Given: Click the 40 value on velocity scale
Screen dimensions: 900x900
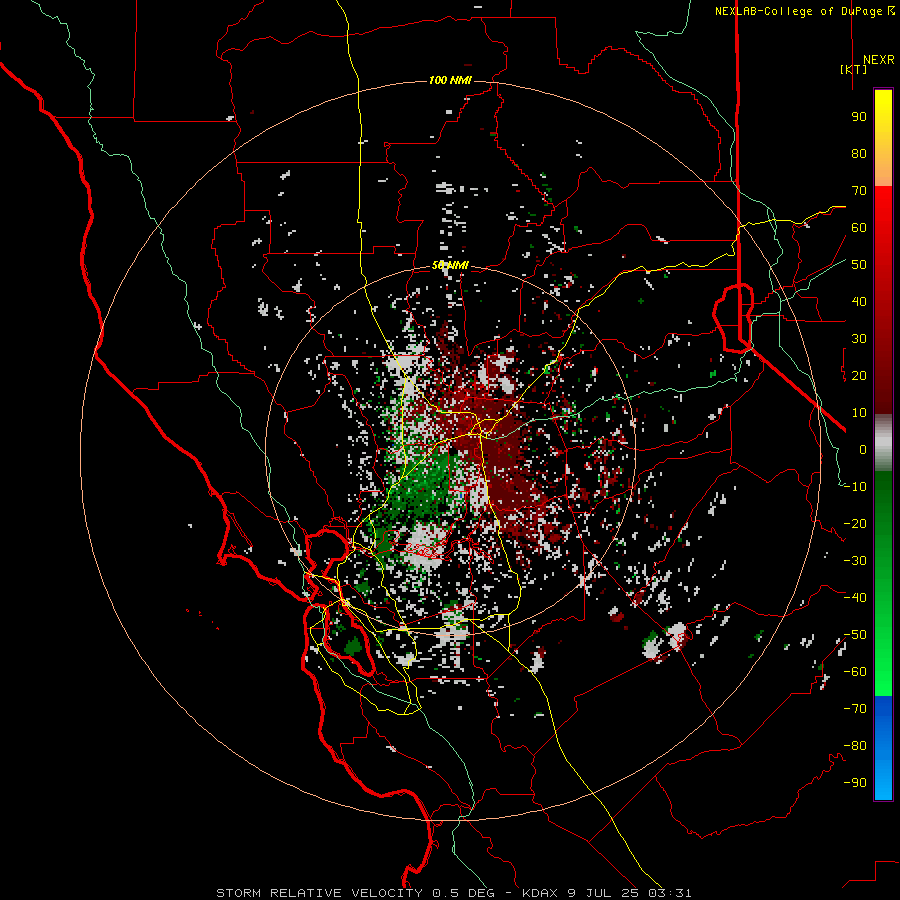Looking at the screenshot, I should pyautogui.click(x=859, y=302).
